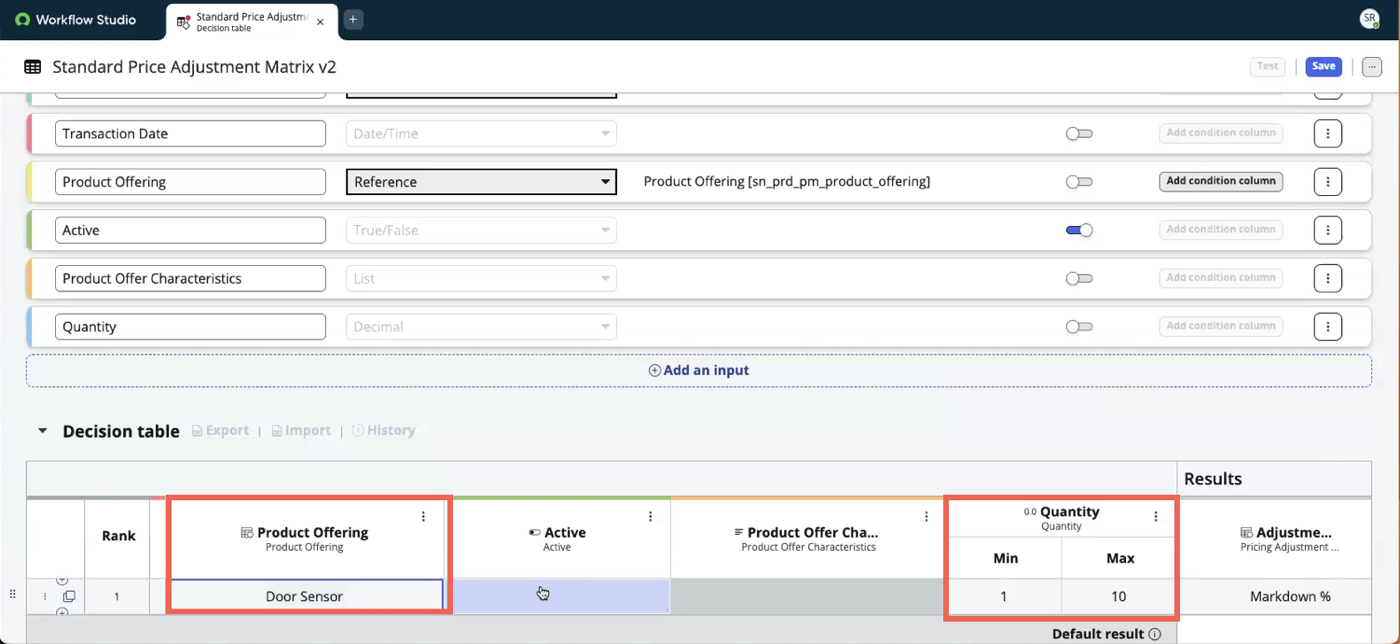Click the Export link
Viewport: 1400px width, 644px height.
pos(220,430)
